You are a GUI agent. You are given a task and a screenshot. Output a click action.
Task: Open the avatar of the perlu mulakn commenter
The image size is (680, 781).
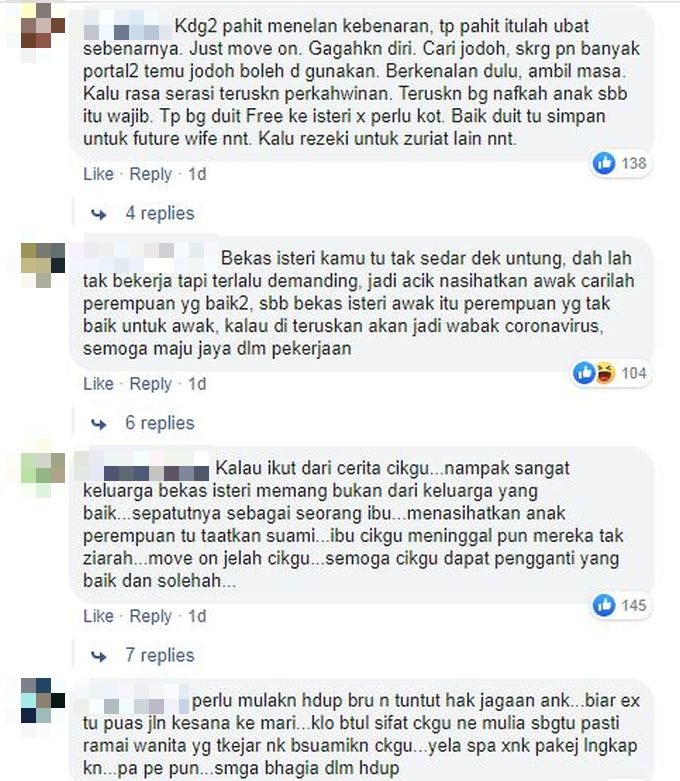[x=43, y=700]
